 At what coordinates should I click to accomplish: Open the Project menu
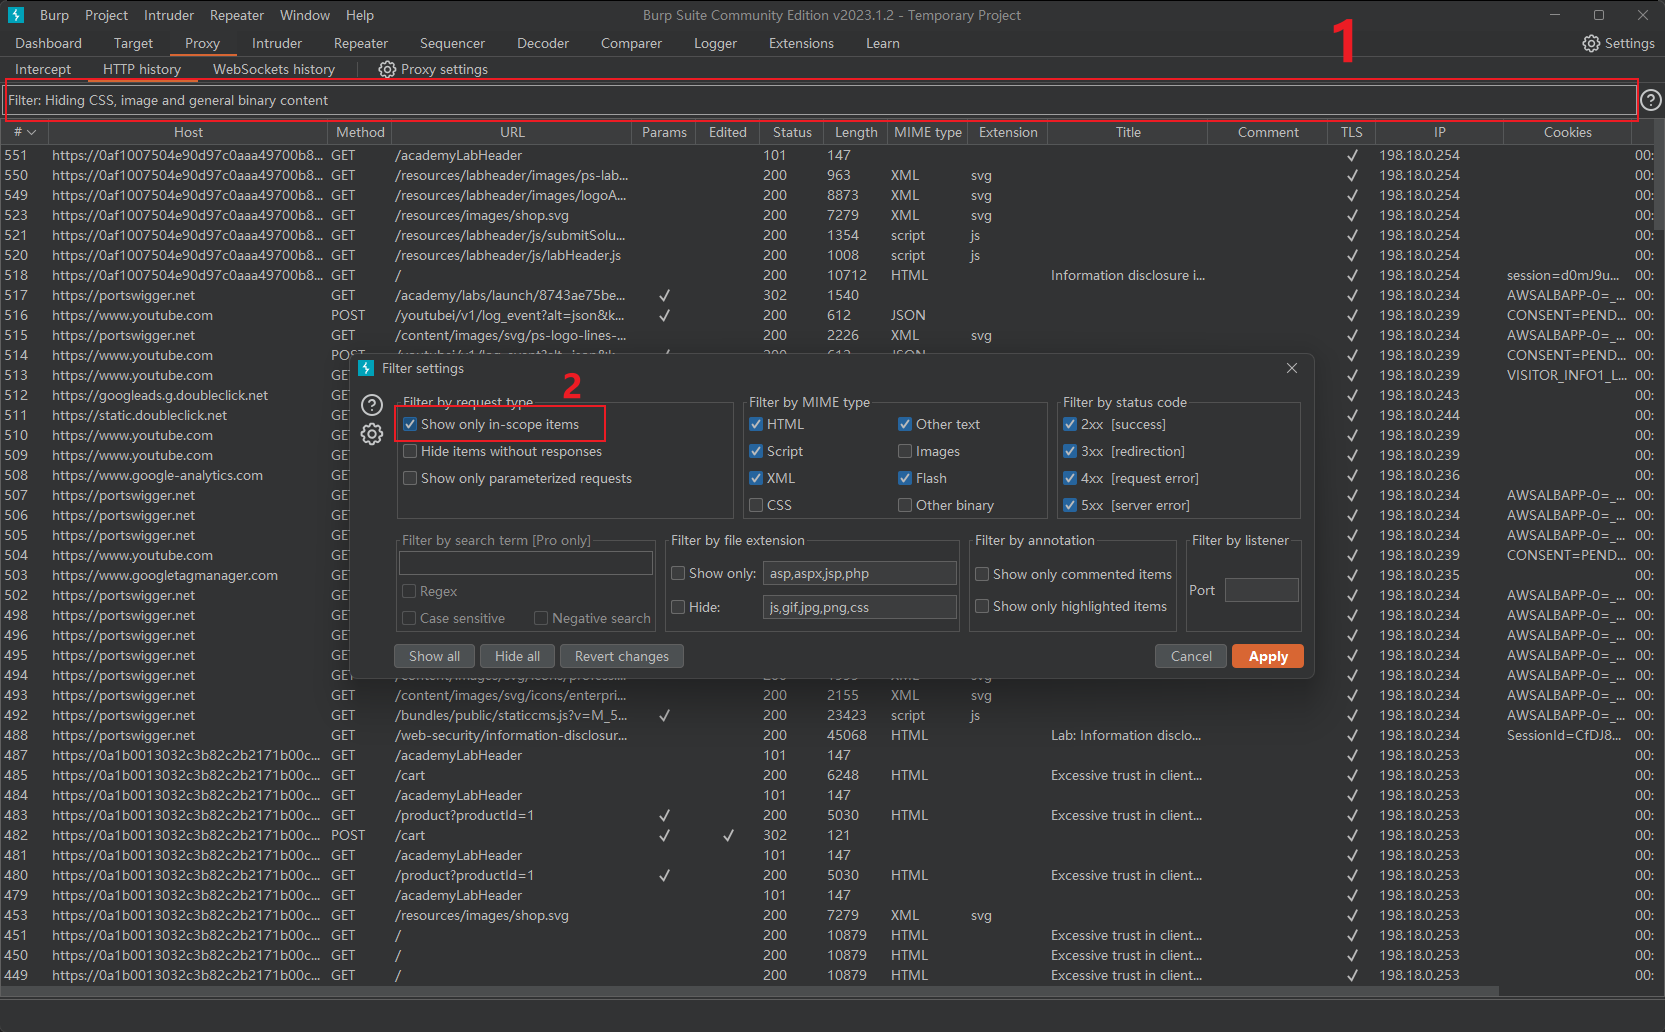point(106,15)
